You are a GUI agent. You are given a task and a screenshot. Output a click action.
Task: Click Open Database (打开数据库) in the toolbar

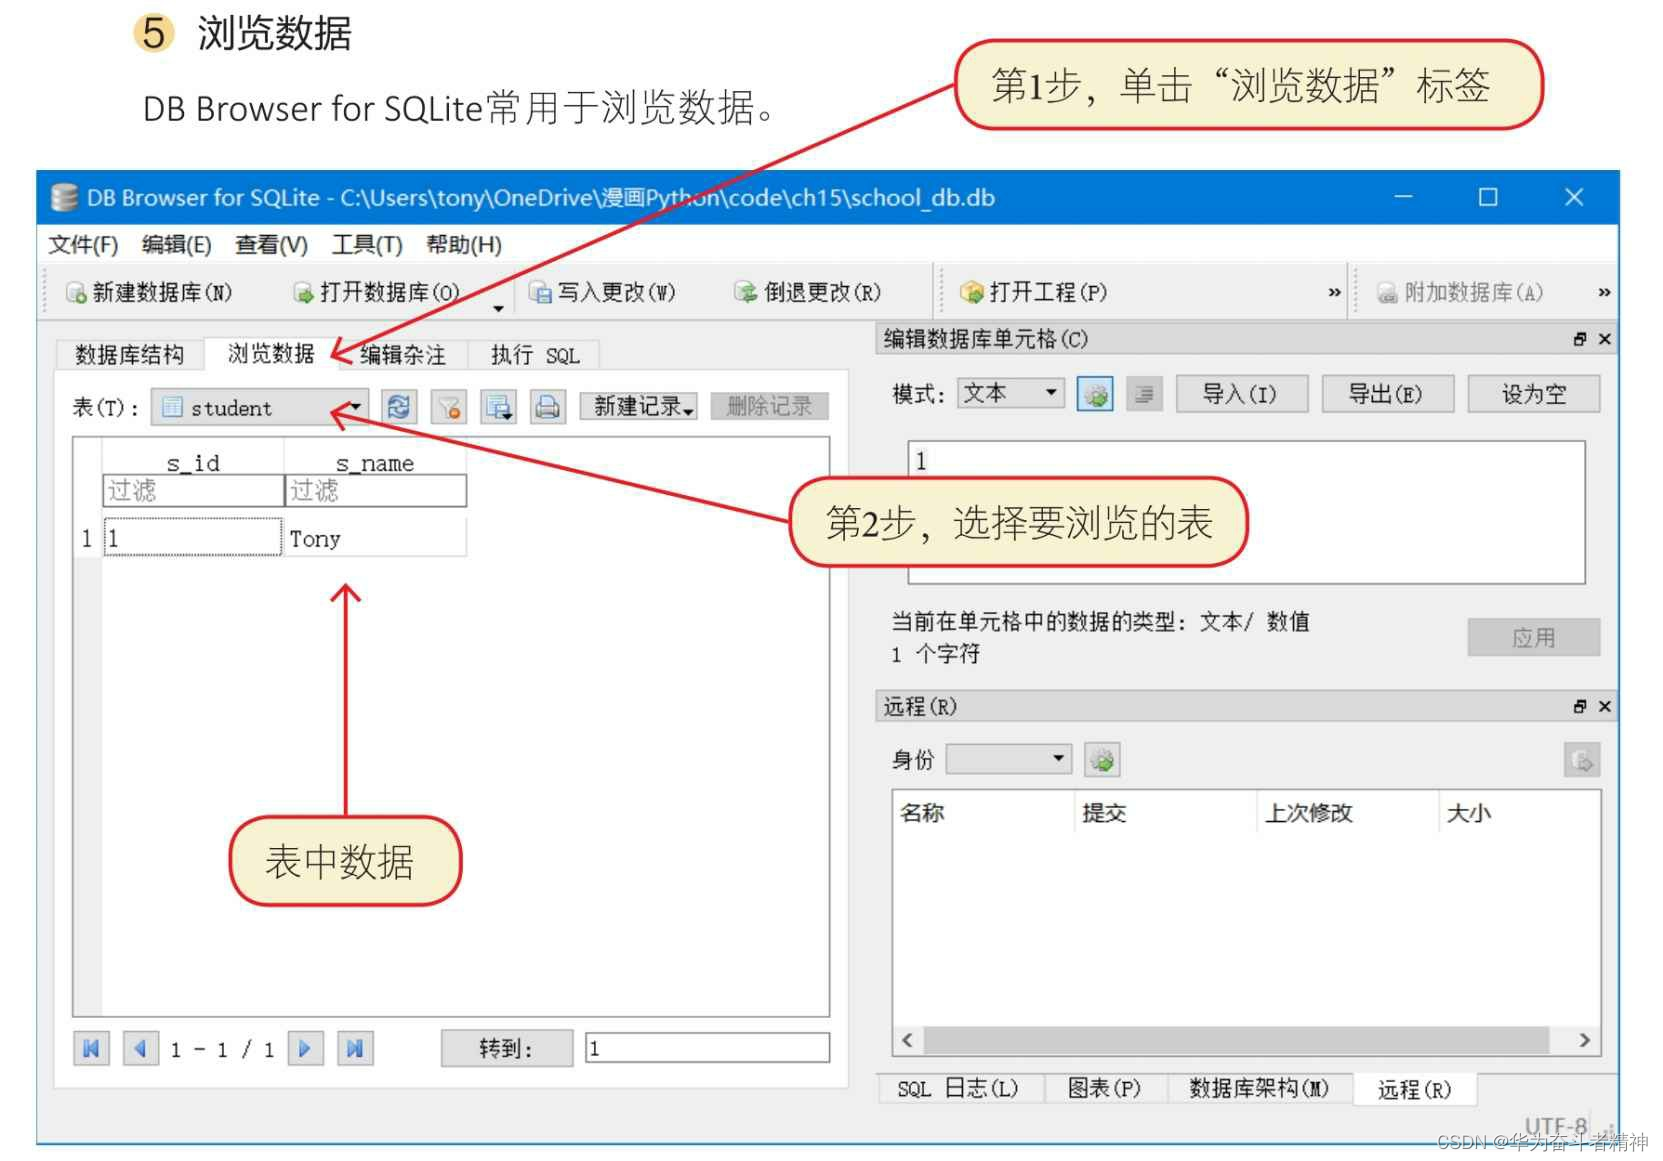(x=376, y=292)
